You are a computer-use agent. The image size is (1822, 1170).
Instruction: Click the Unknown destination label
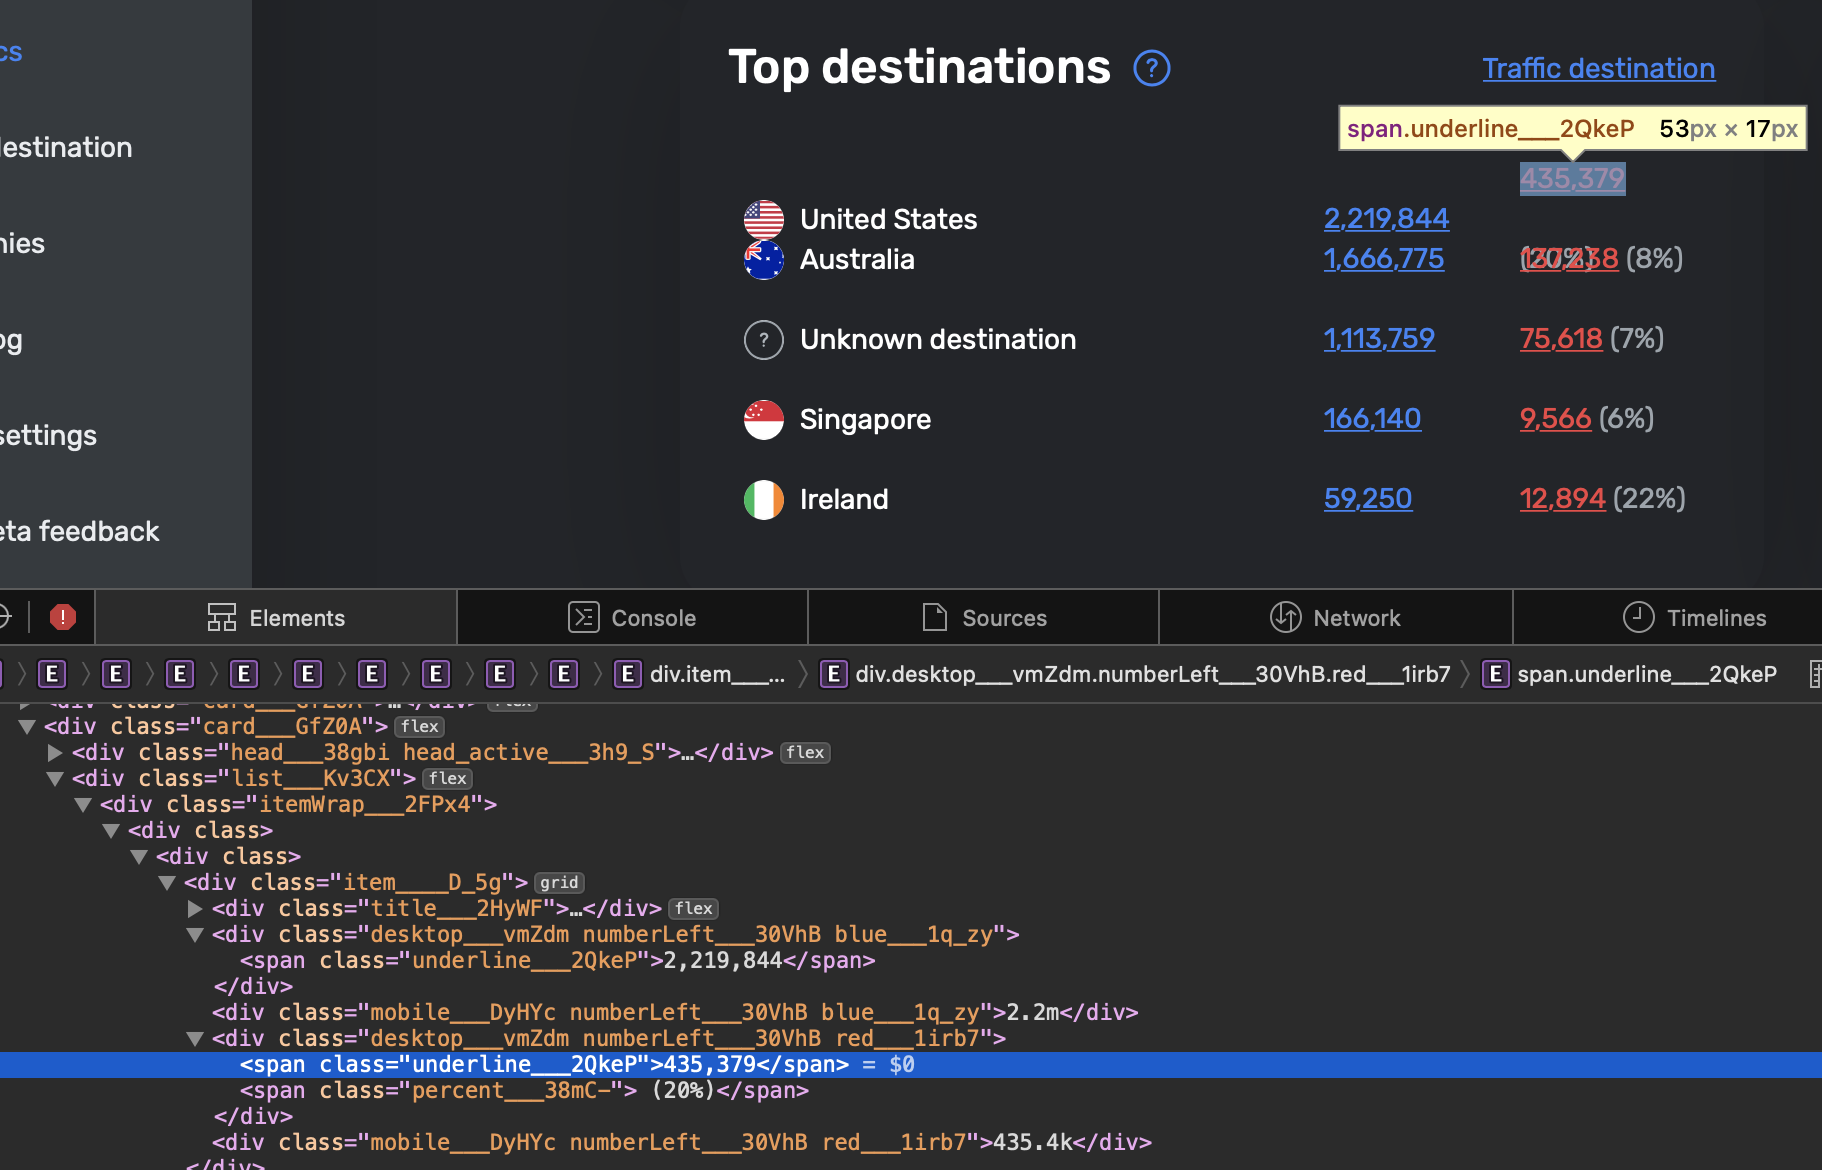pos(938,339)
